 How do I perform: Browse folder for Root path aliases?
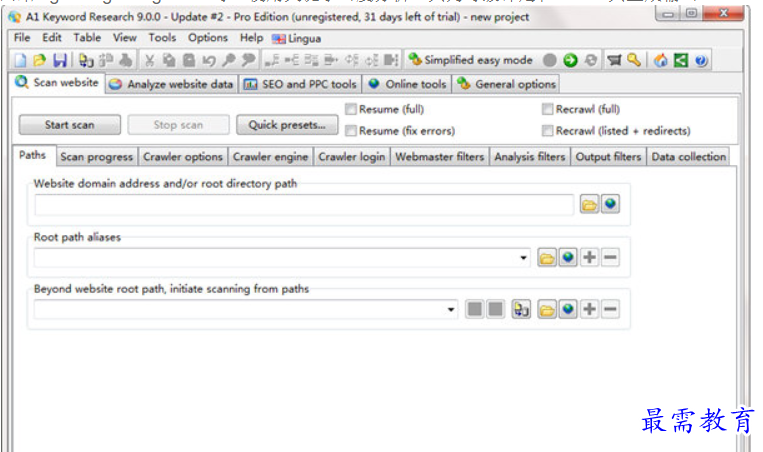(x=547, y=257)
